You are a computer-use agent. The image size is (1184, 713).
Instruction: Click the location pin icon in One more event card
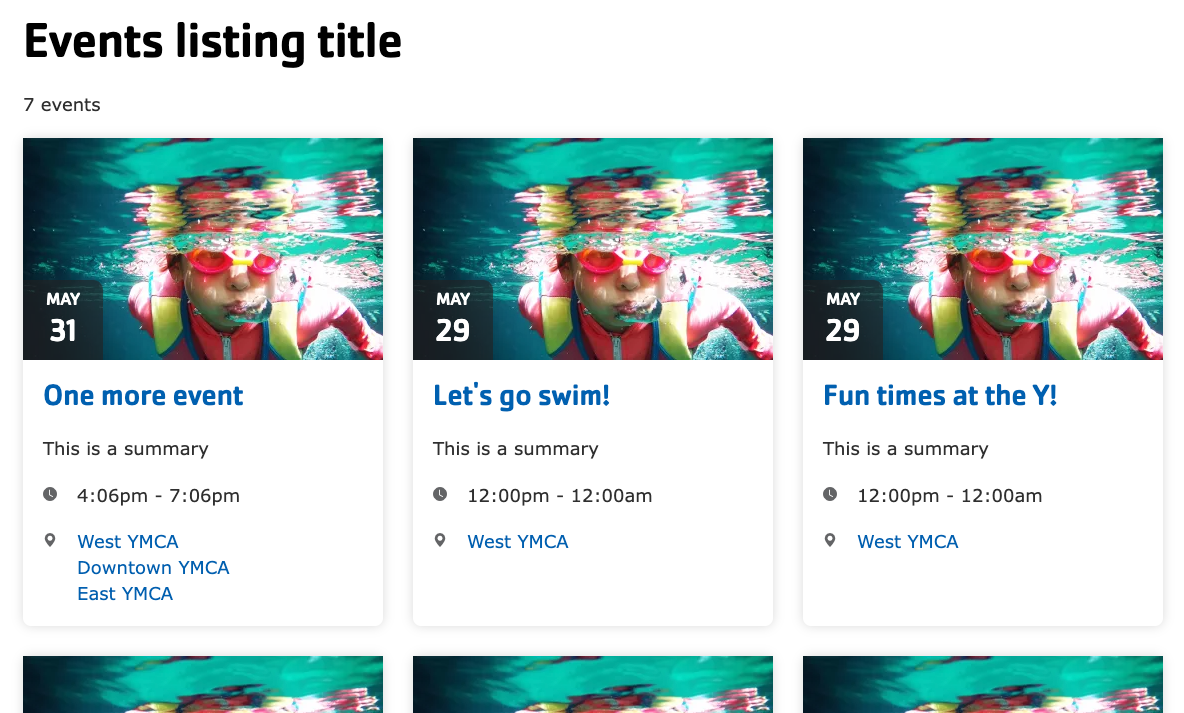[50, 541]
